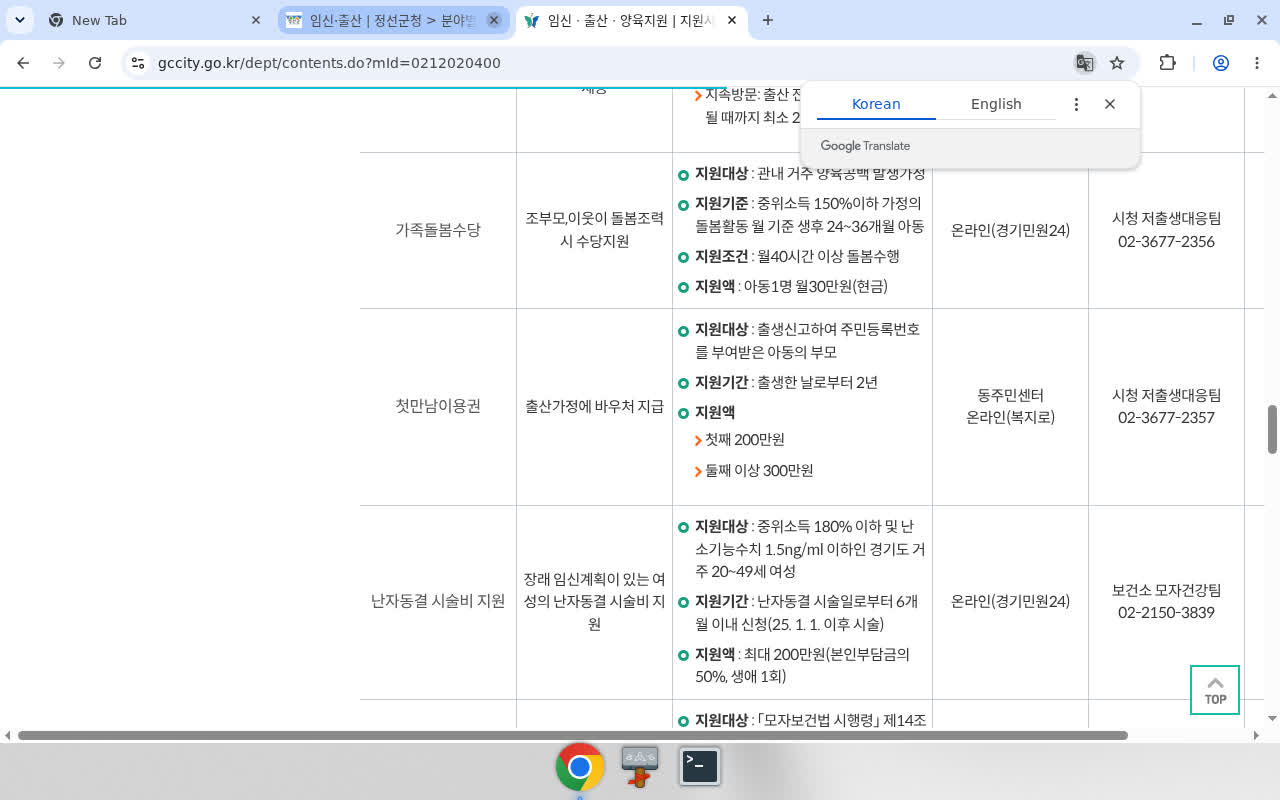This screenshot has width=1280, height=800.
Task: Click 둘째 이상 300만원 list item
Action: tap(759, 471)
